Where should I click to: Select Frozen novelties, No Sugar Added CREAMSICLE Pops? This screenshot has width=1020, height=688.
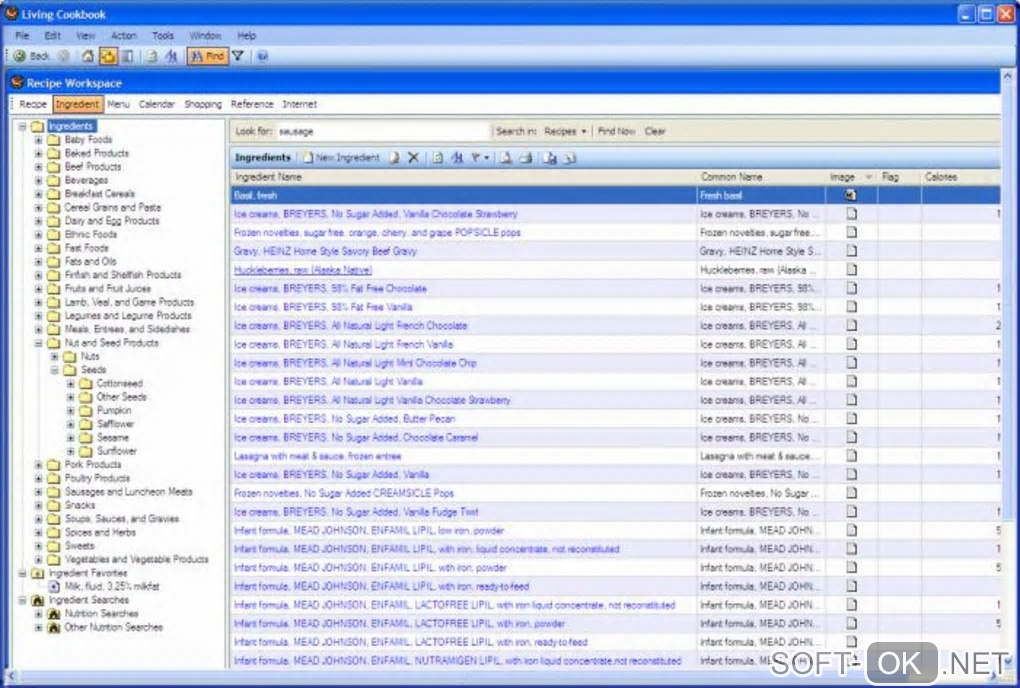(x=343, y=493)
